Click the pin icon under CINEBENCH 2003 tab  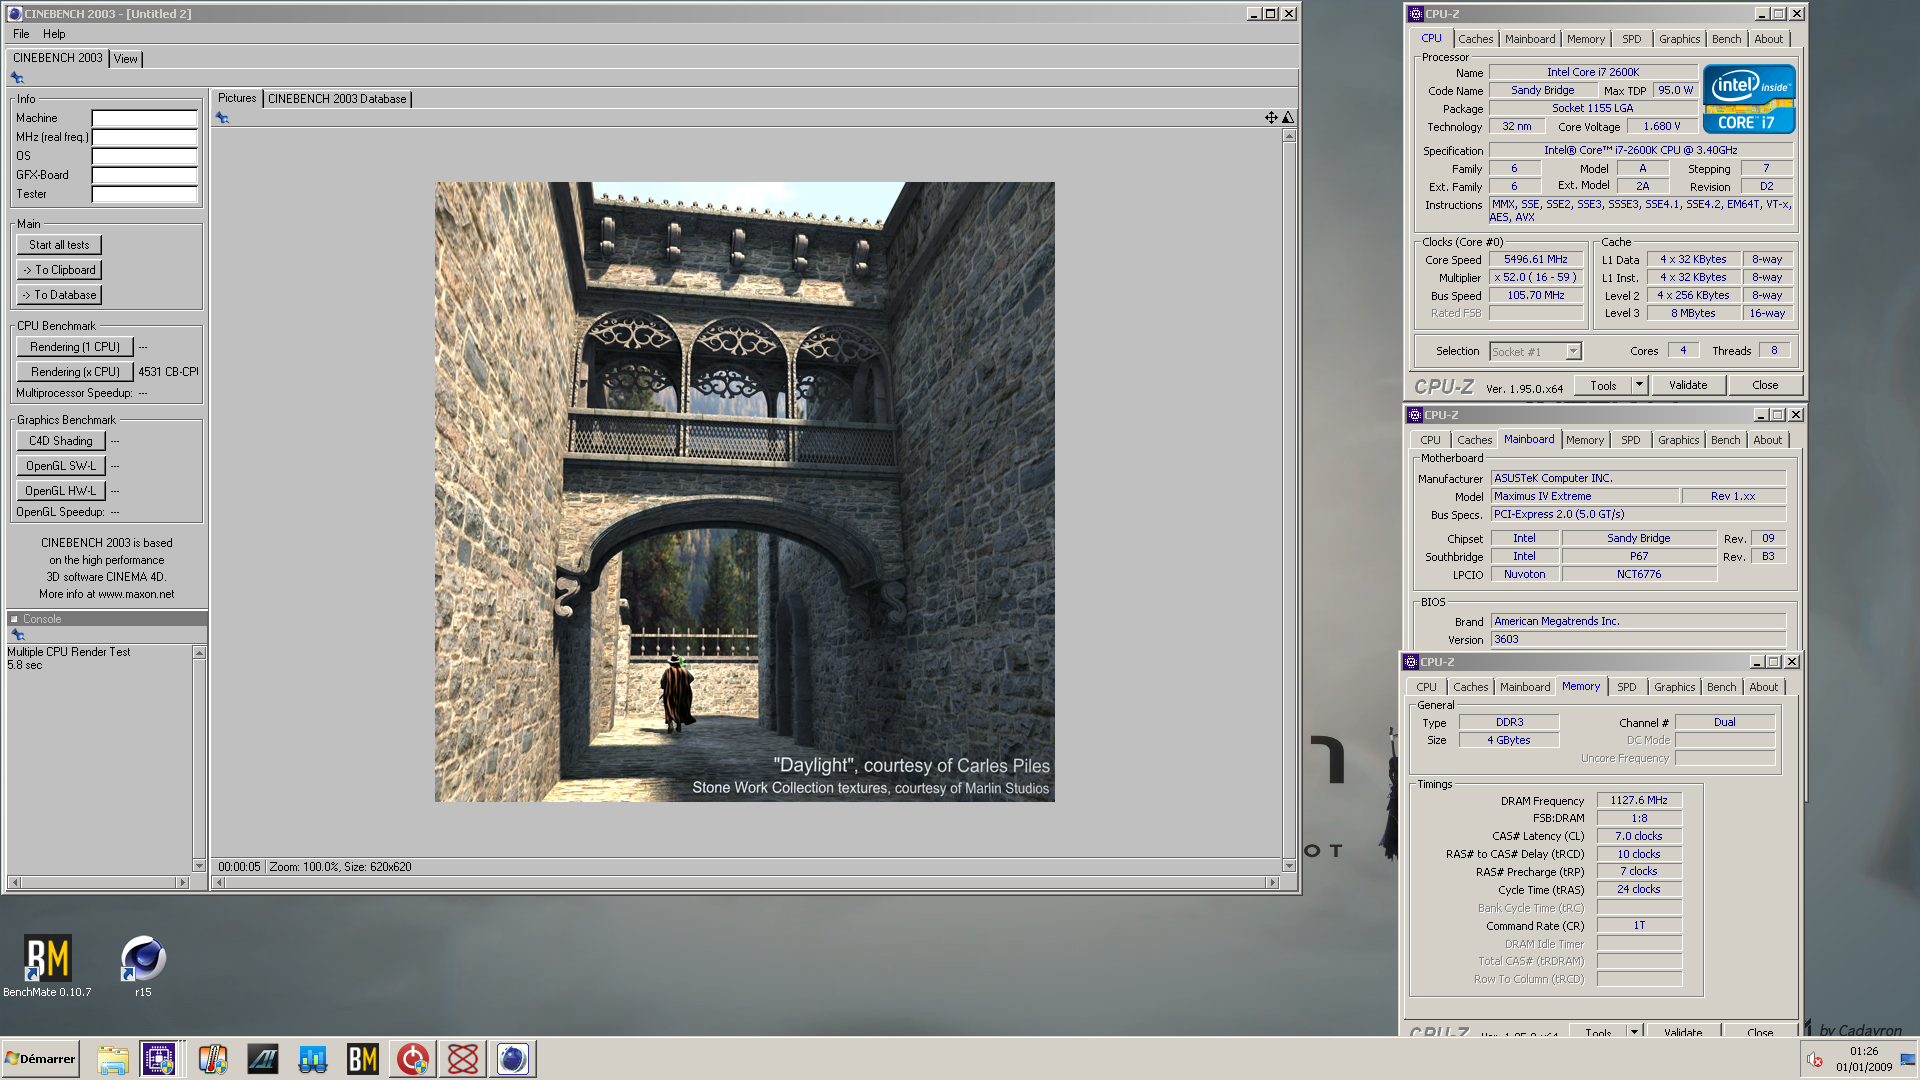(17, 77)
